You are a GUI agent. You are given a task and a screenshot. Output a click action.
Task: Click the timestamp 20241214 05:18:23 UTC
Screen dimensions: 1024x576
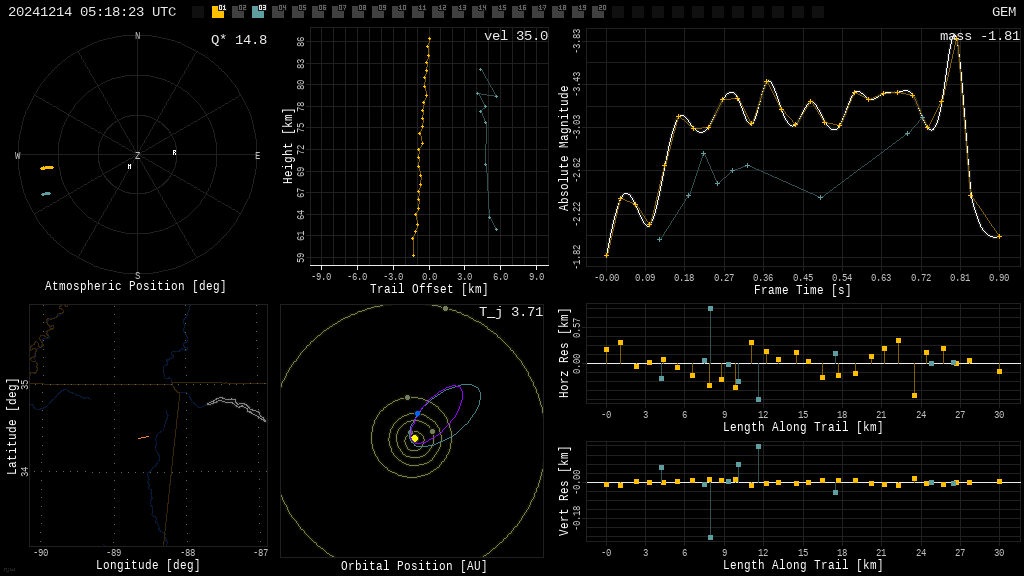click(x=92, y=12)
